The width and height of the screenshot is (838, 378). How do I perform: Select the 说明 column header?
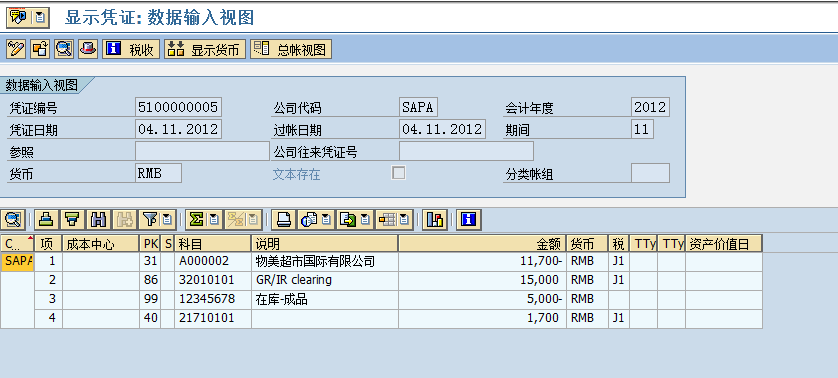point(324,244)
